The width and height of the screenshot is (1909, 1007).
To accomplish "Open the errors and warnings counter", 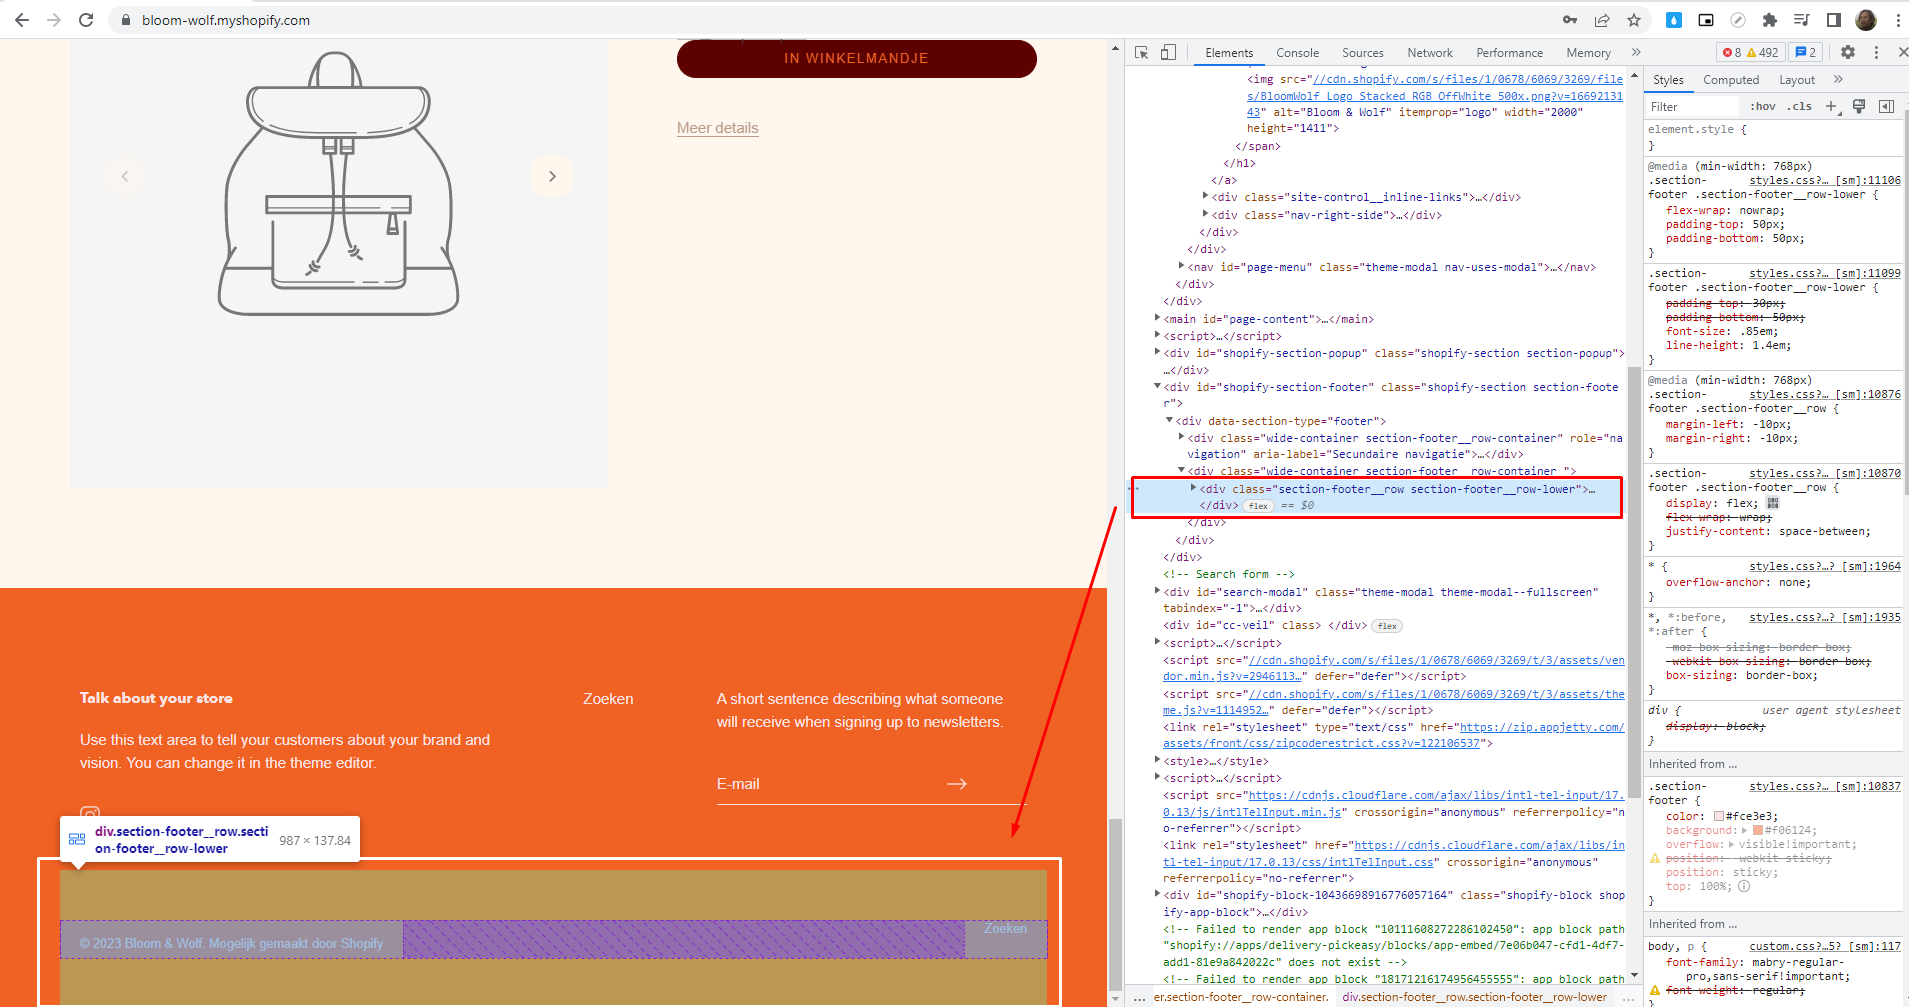I will point(1751,53).
